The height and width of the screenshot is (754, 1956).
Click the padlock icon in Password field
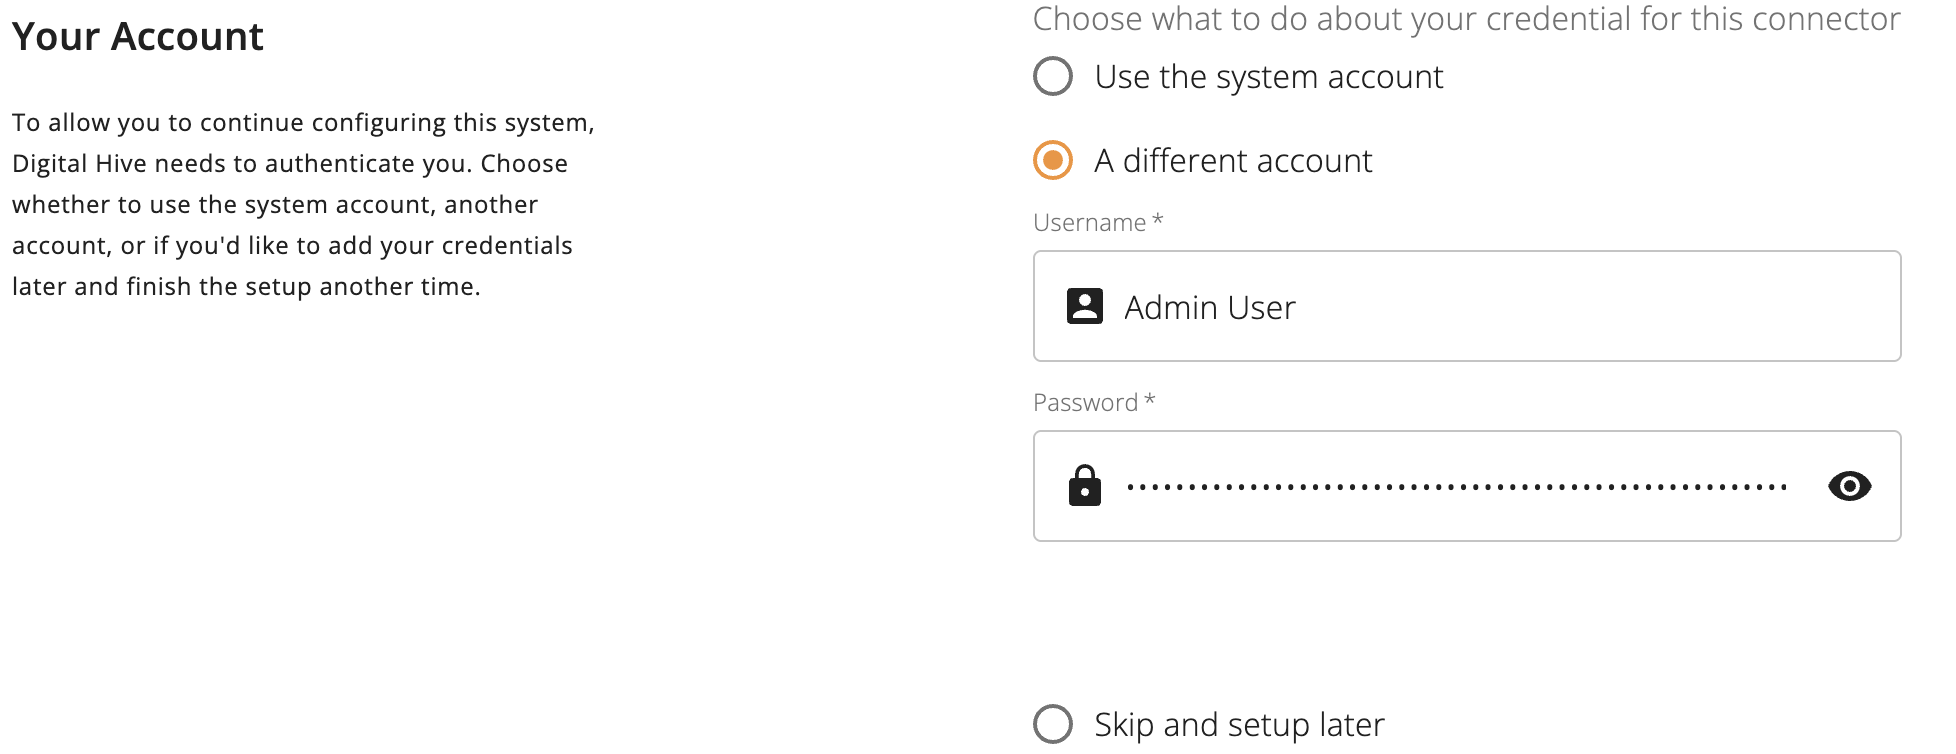(x=1085, y=485)
